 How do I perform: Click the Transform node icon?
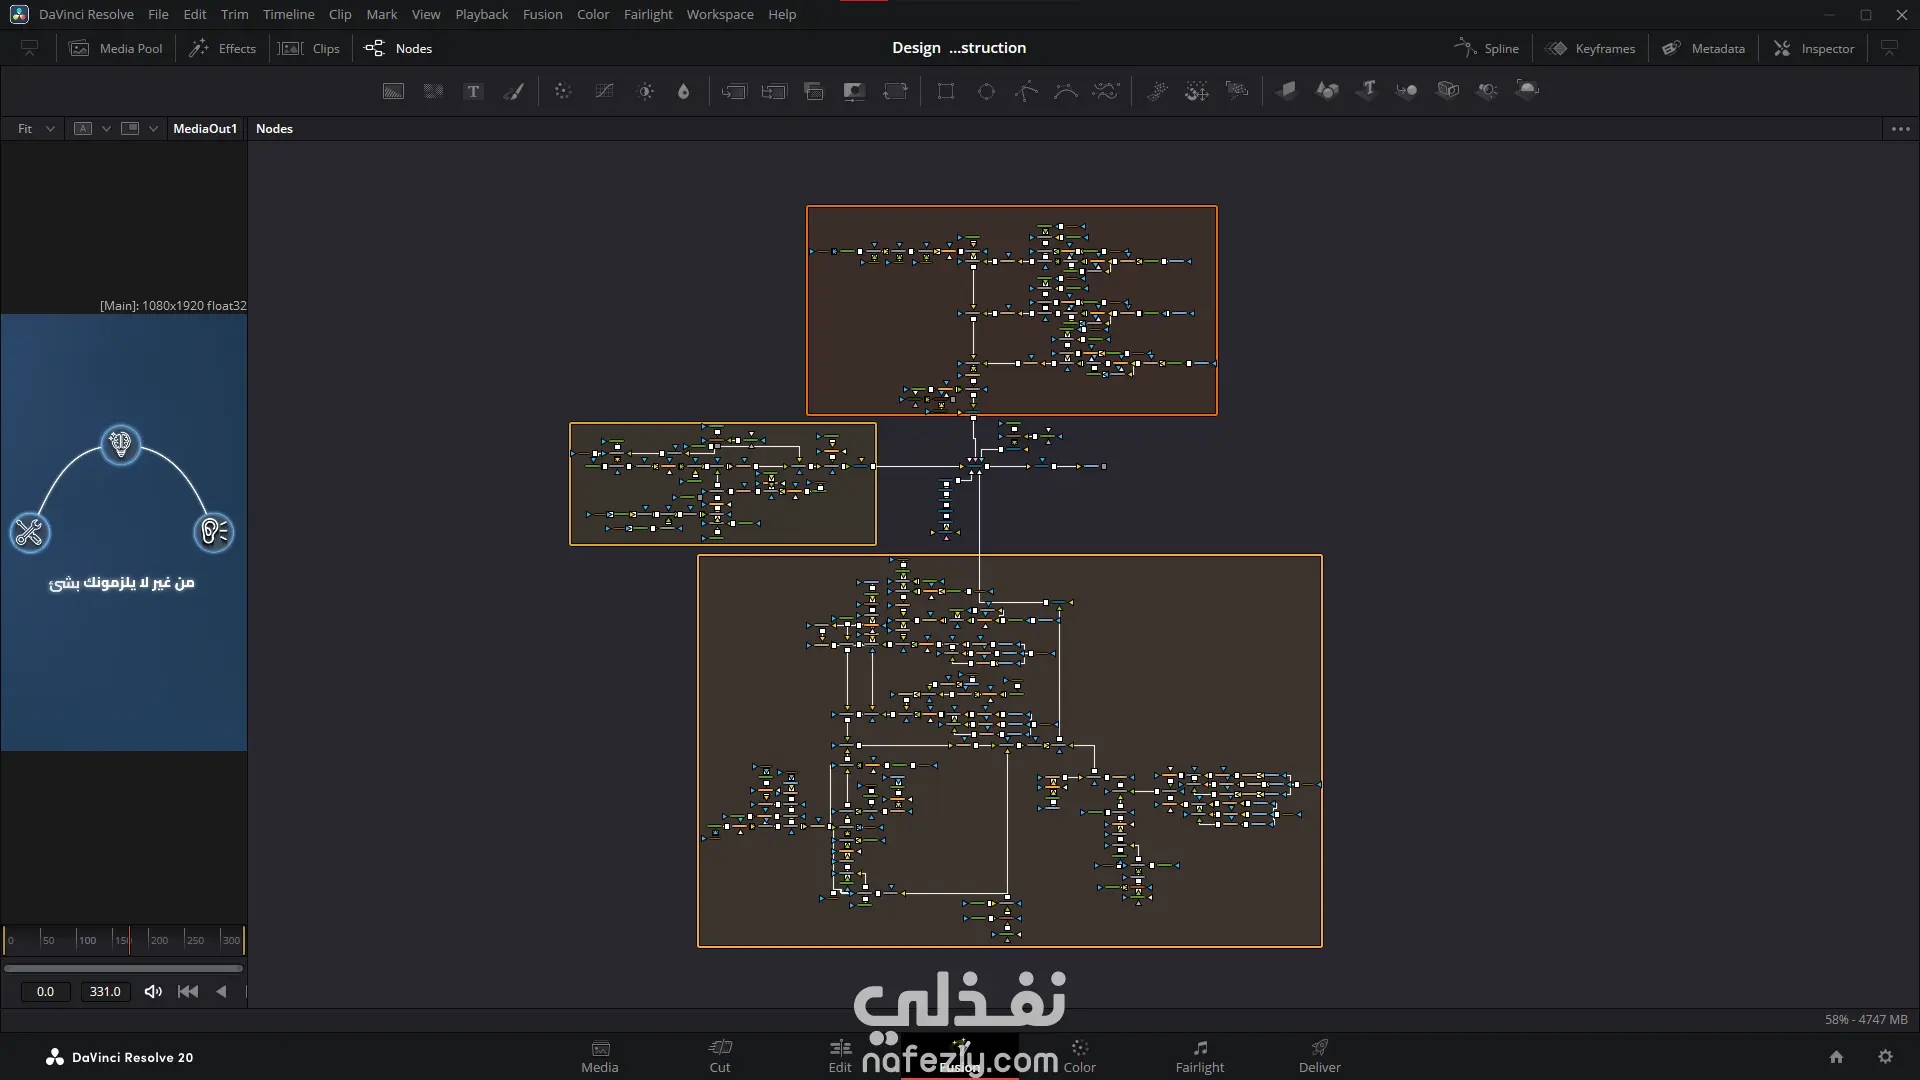[895, 91]
